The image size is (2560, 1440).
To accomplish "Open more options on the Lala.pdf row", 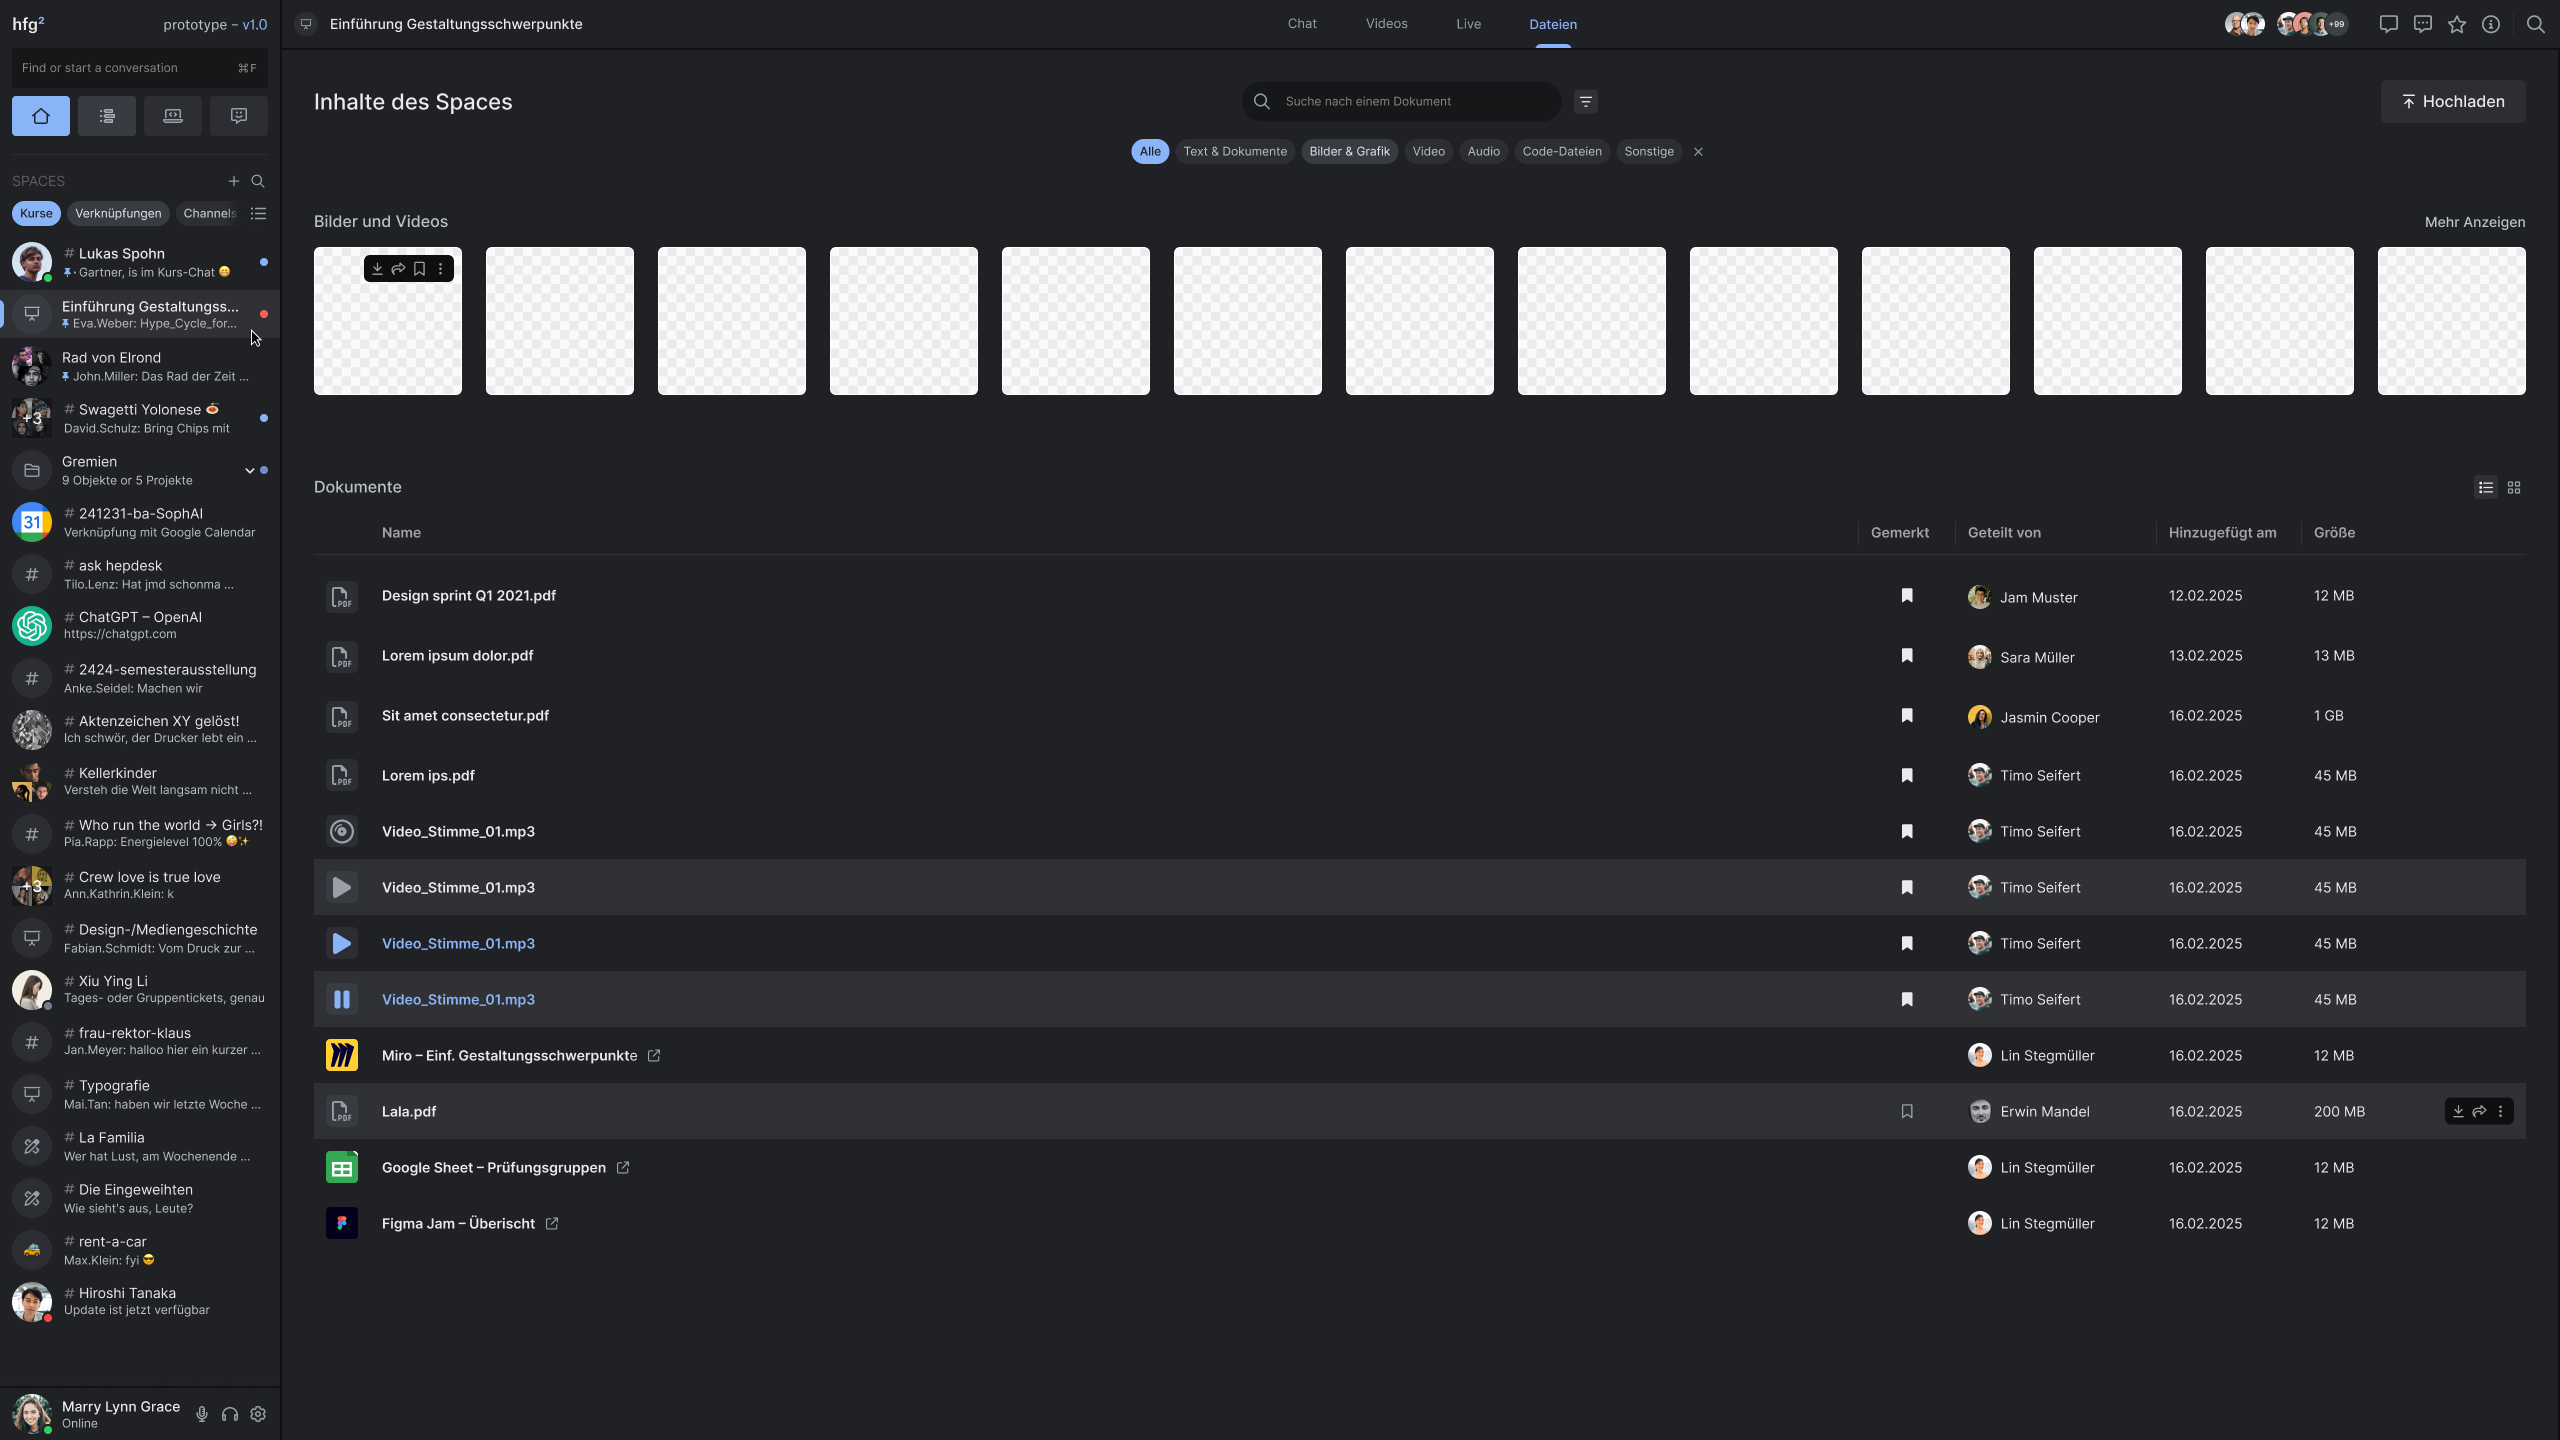I will point(2501,1111).
